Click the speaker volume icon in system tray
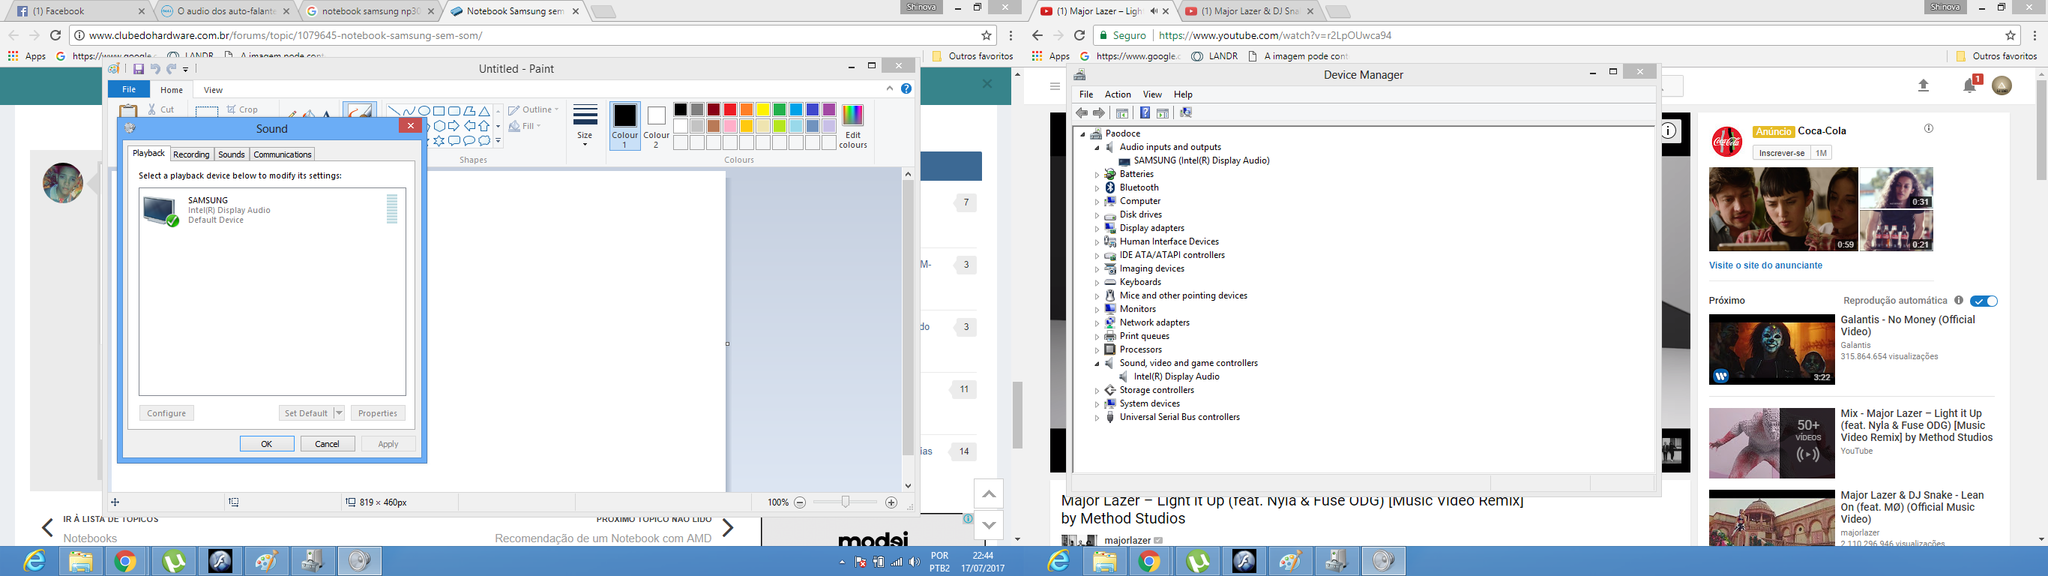This screenshot has height=576, width=2048. coord(914,562)
